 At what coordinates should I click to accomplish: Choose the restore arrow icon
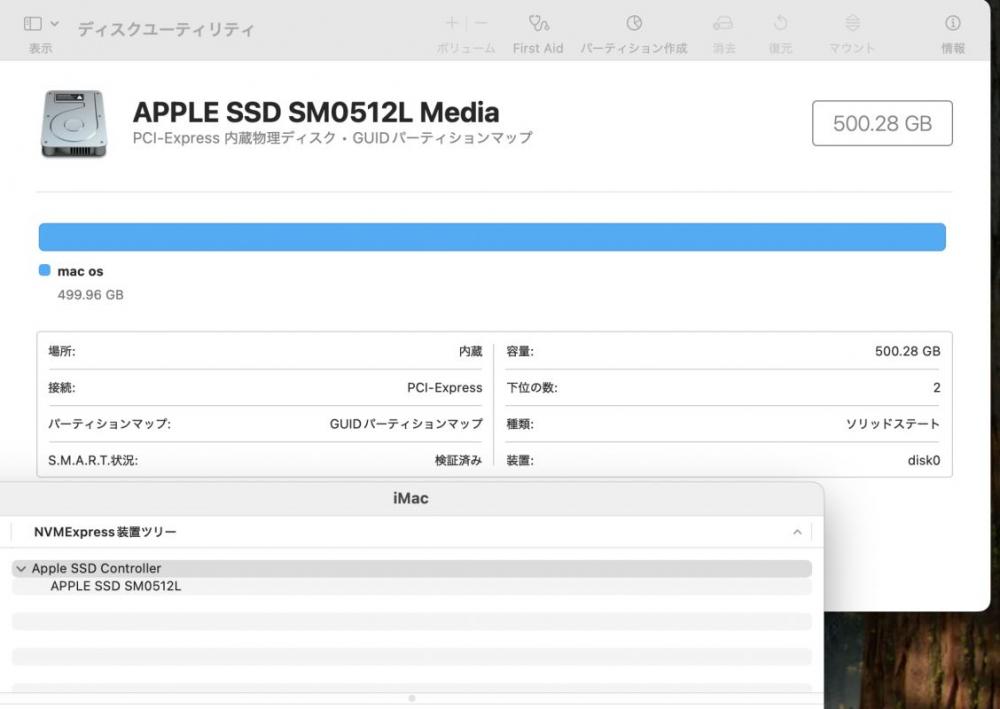780,24
